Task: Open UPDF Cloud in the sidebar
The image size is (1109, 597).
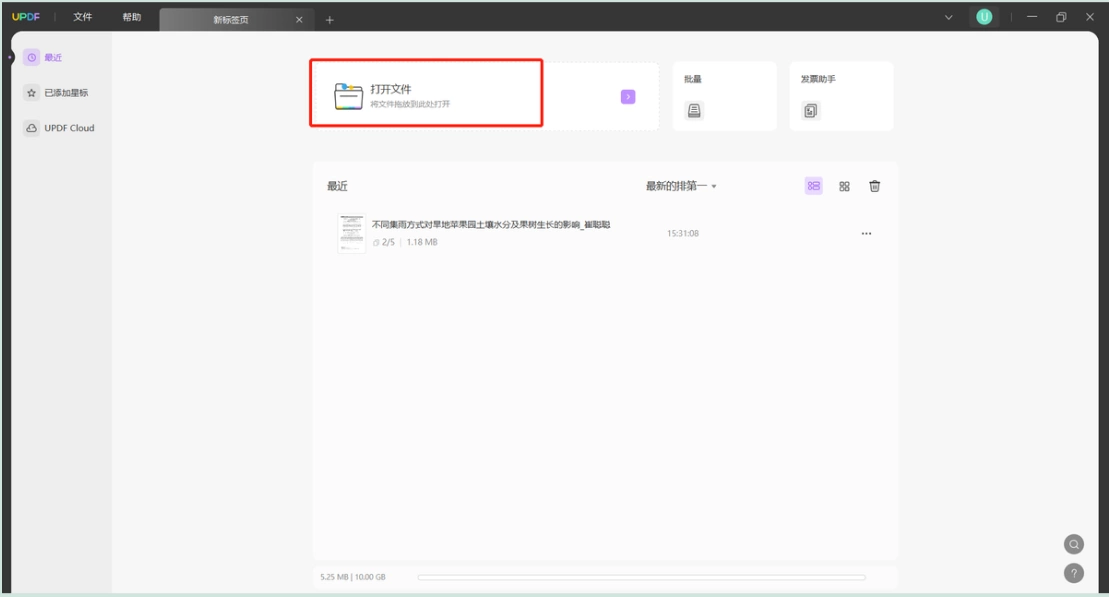Action: (59, 128)
